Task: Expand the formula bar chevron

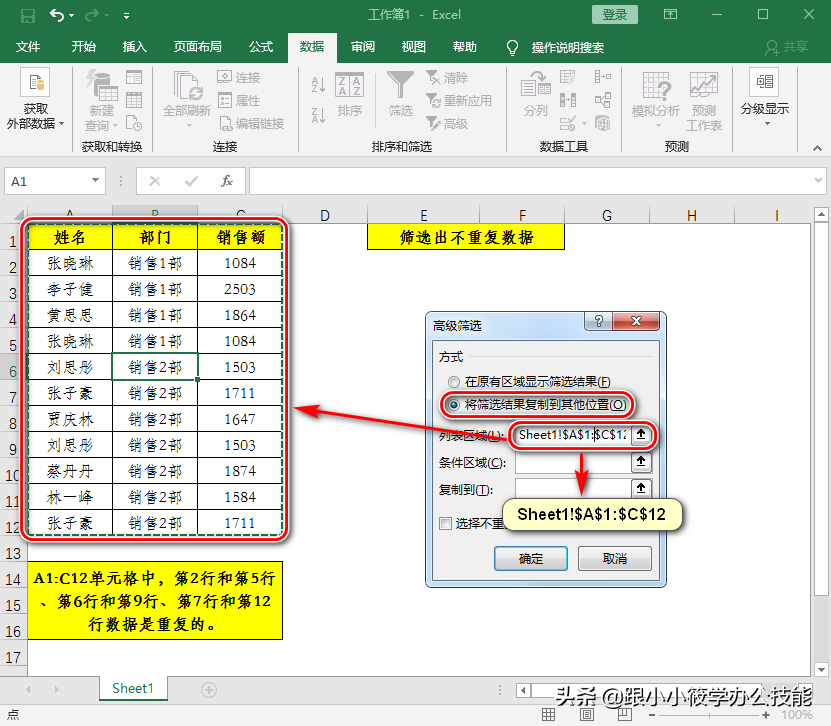Action: 818,181
